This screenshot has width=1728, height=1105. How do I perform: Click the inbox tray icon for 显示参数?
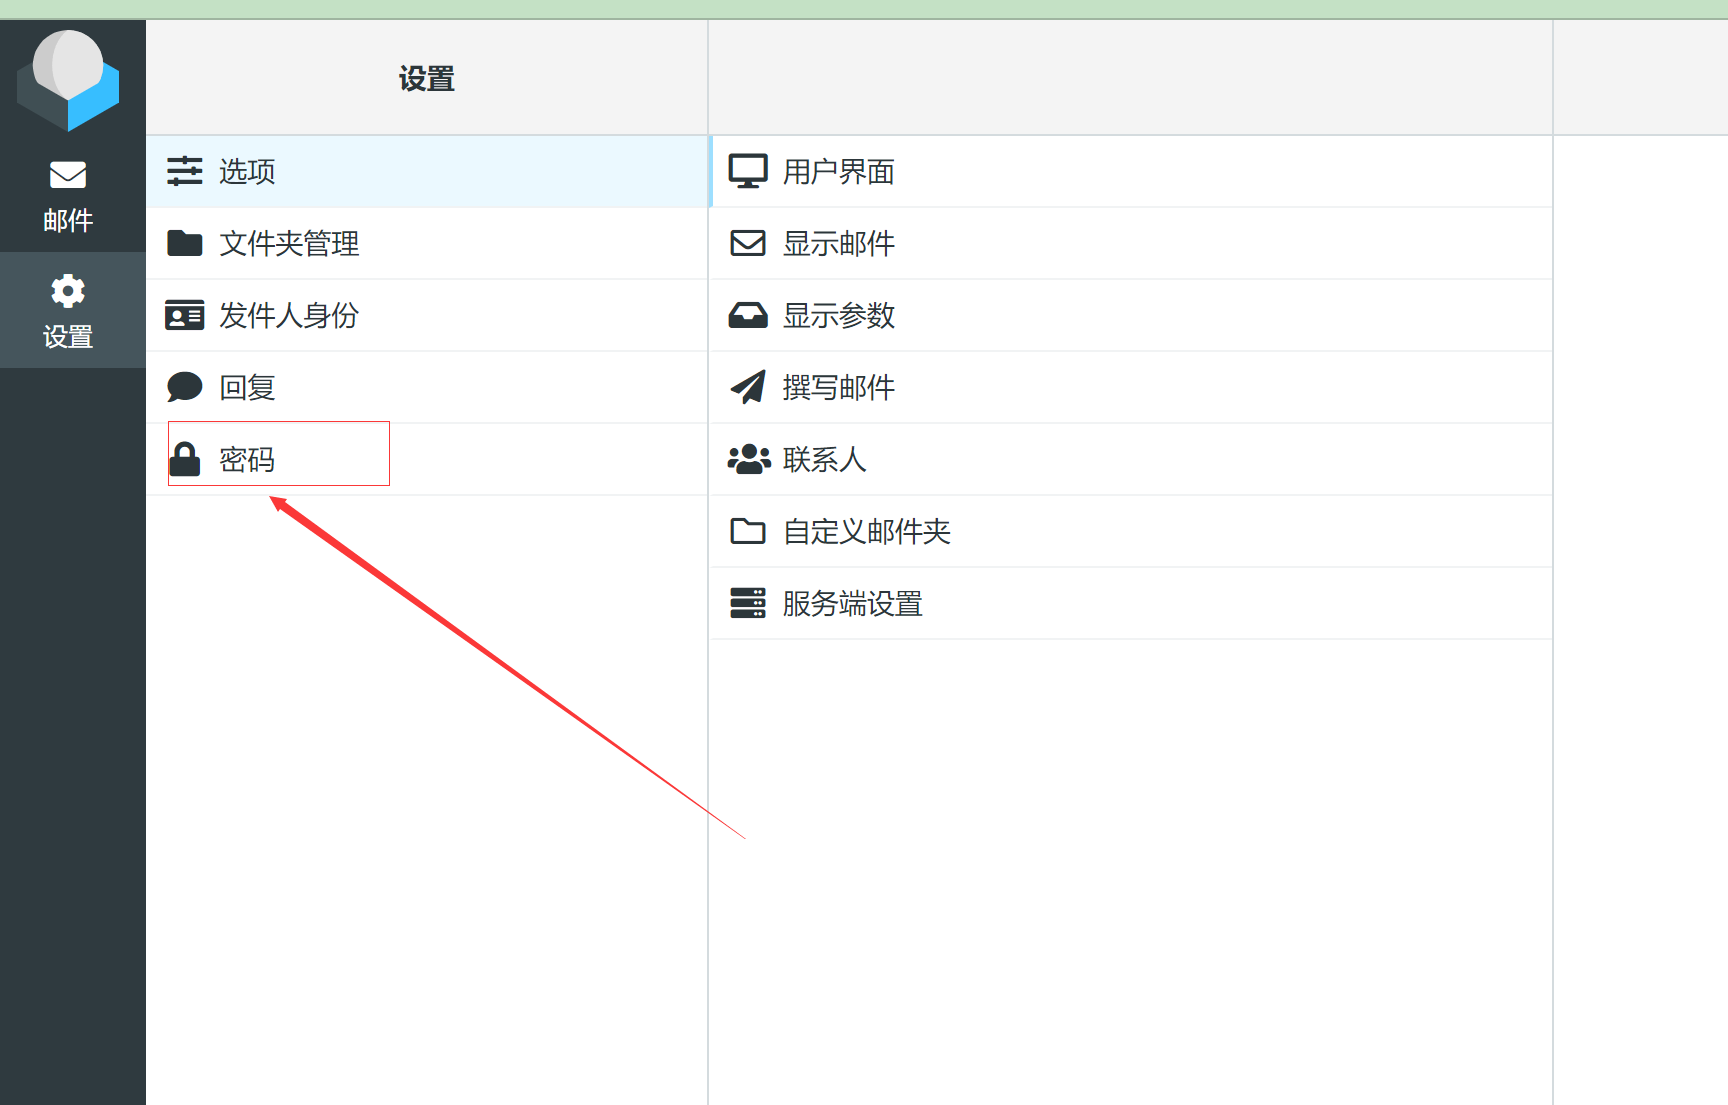(748, 315)
